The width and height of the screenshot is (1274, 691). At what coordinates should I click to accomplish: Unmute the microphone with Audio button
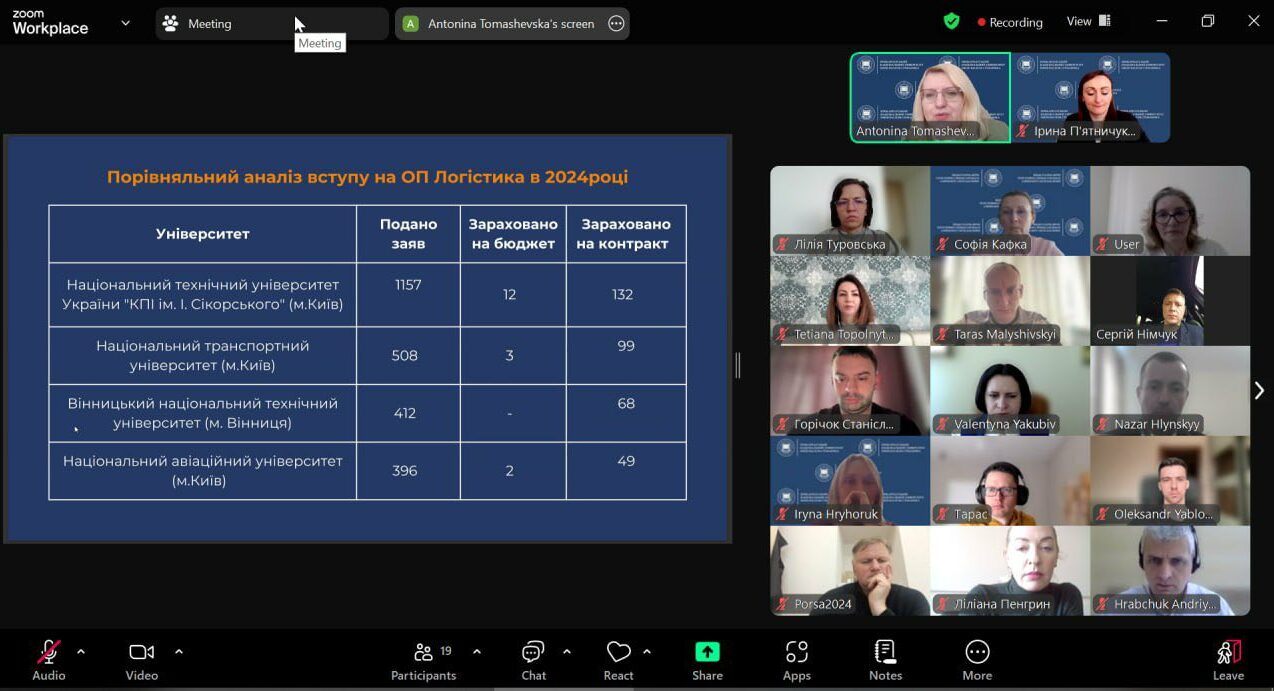(48, 661)
